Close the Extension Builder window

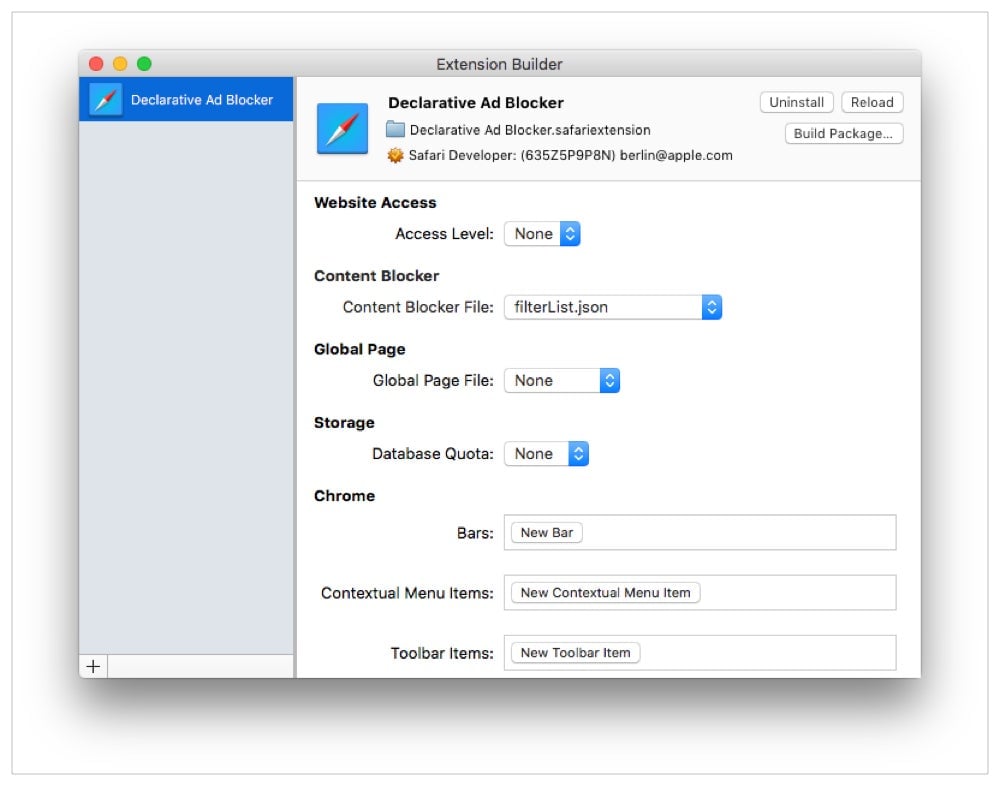click(x=96, y=64)
